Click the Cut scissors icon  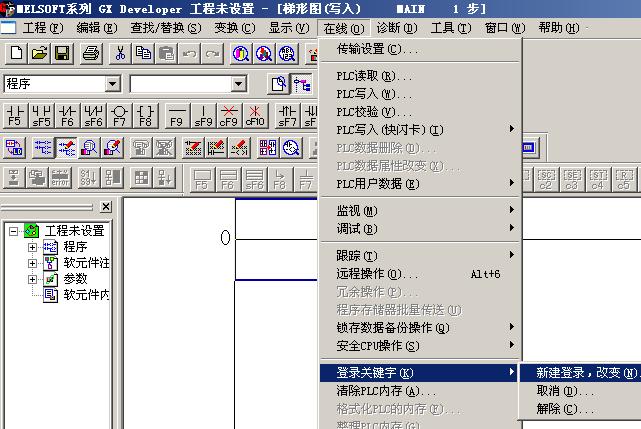click(x=120, y=53)
